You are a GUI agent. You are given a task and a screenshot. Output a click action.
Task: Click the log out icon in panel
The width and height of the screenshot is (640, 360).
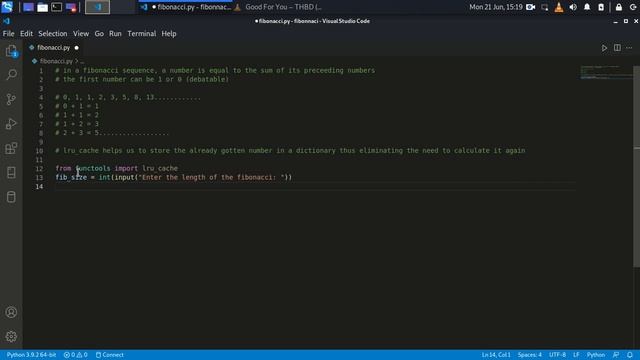tap(633, 7)
